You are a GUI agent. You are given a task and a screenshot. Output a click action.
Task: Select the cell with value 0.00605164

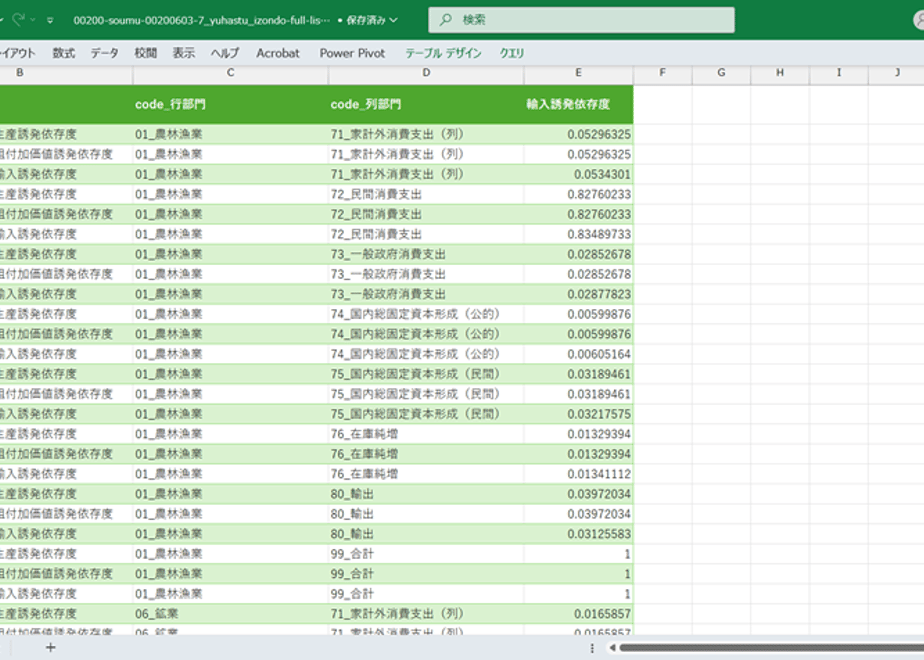(x=579, y=354)
